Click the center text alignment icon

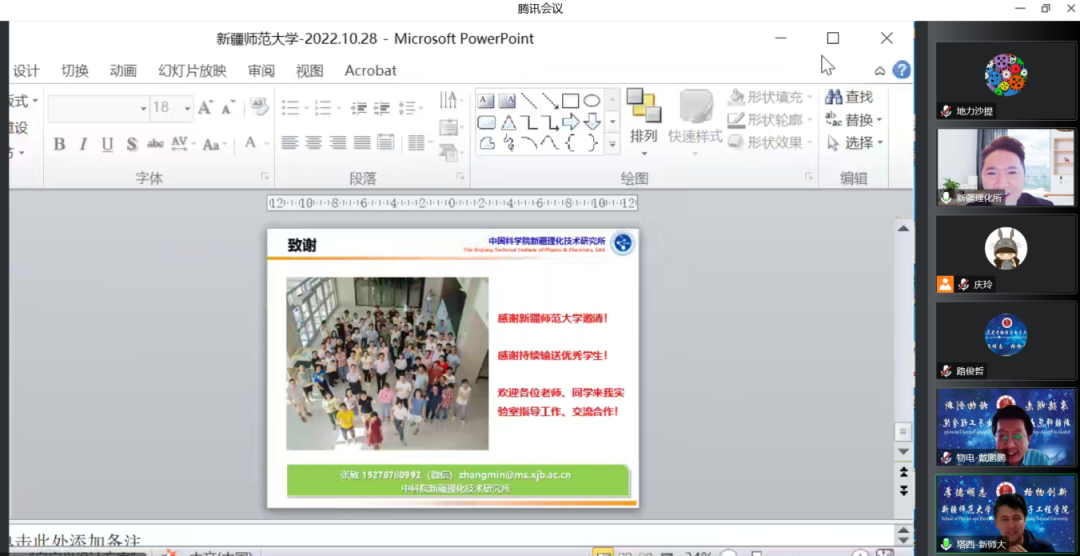pos(313,143)
